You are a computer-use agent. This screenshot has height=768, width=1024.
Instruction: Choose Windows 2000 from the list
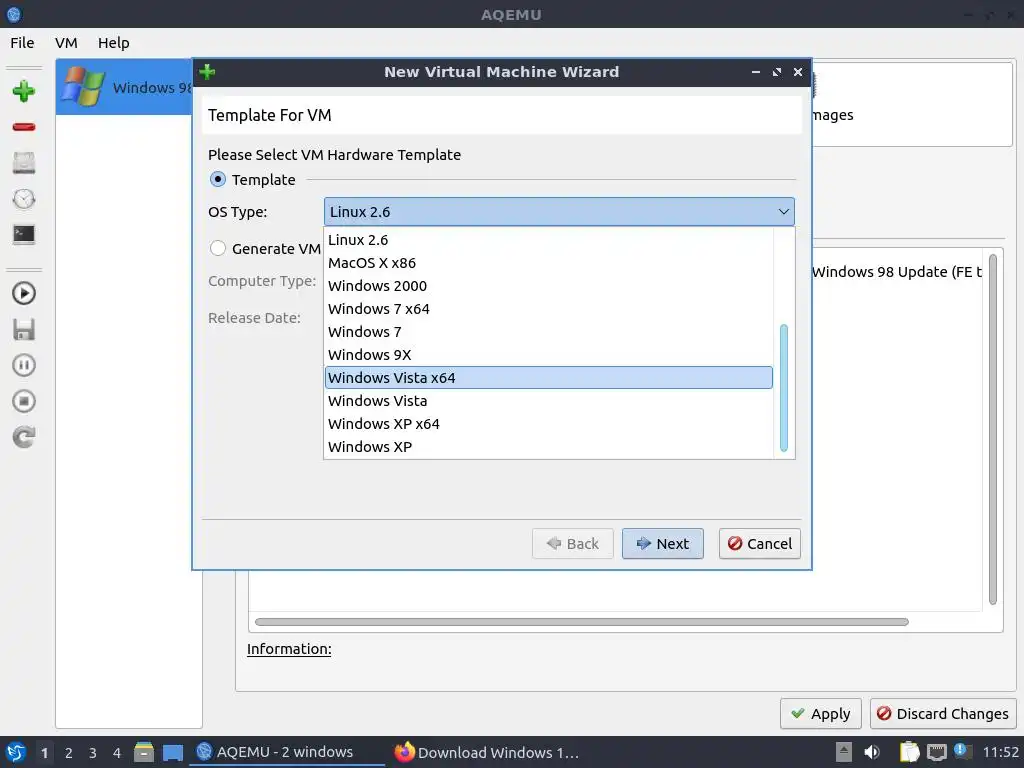(549, 285)
